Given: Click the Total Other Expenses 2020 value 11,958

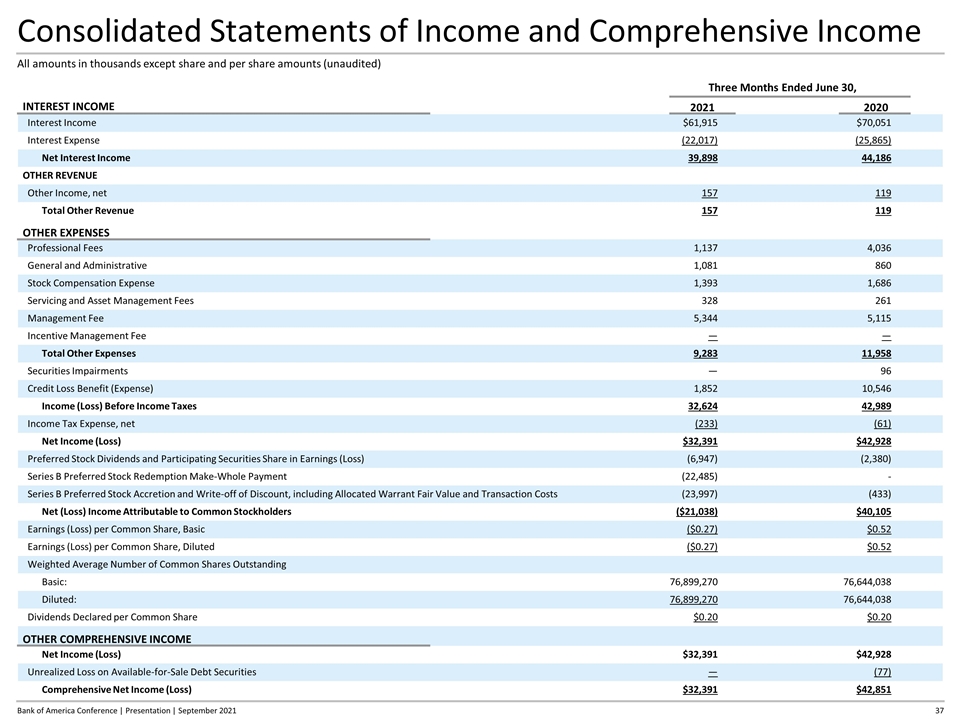Looking at the screenshot, I should pyautogui.click(x=870, y=353).
